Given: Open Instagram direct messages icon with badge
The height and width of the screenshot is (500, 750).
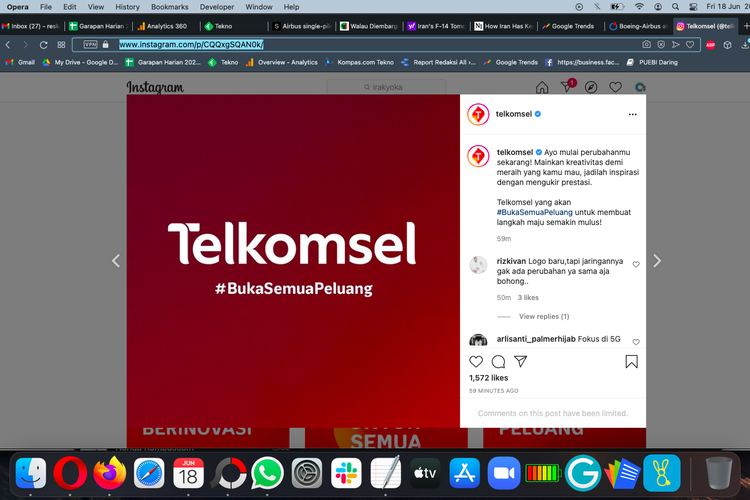Looking at the screenshot, I should (567, 87).
